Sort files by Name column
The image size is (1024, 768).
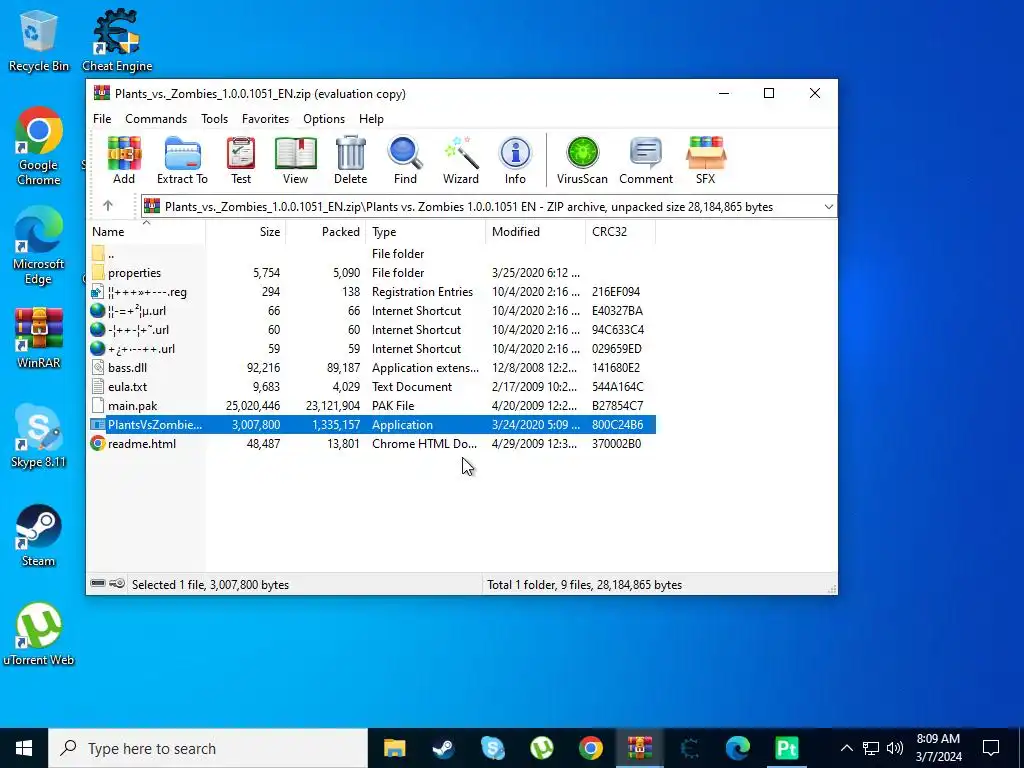point(146,232)
